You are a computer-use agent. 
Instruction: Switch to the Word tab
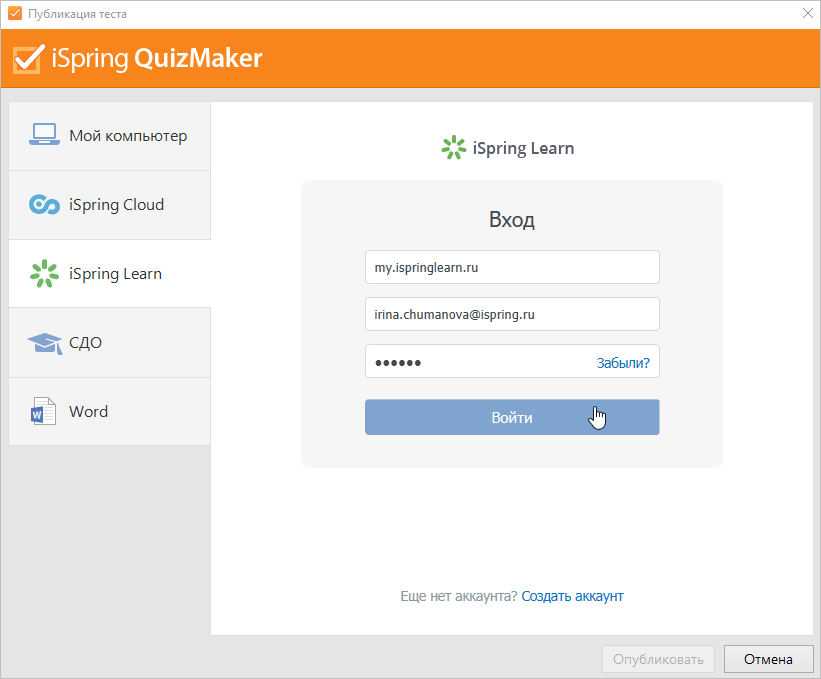click(x=109, y=411)
